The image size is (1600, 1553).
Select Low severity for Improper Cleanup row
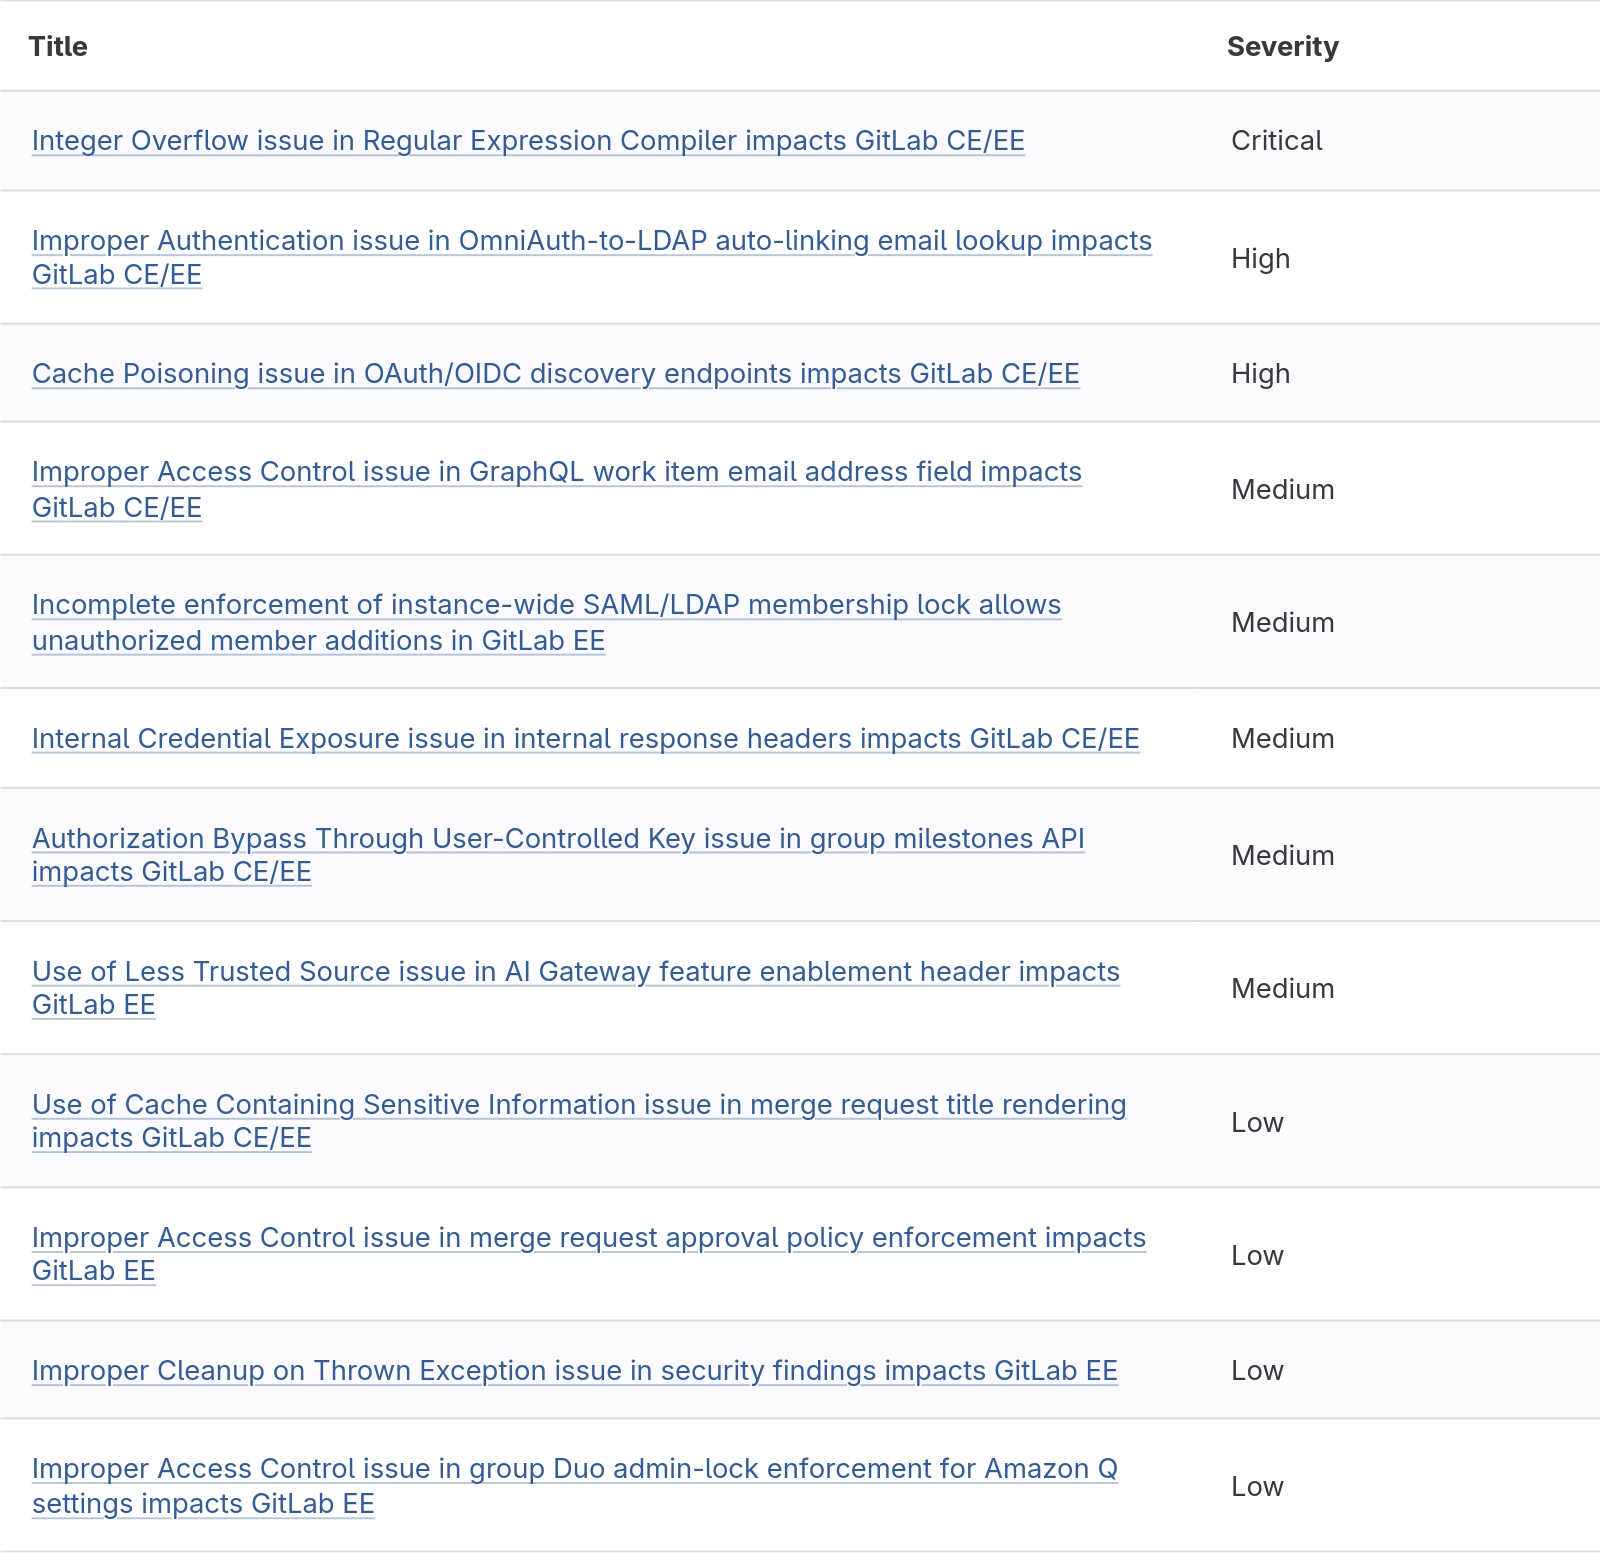point(1257,1371)
